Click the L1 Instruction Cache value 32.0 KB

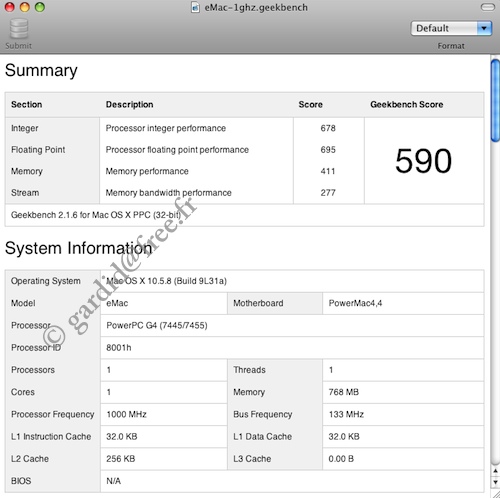122,436
